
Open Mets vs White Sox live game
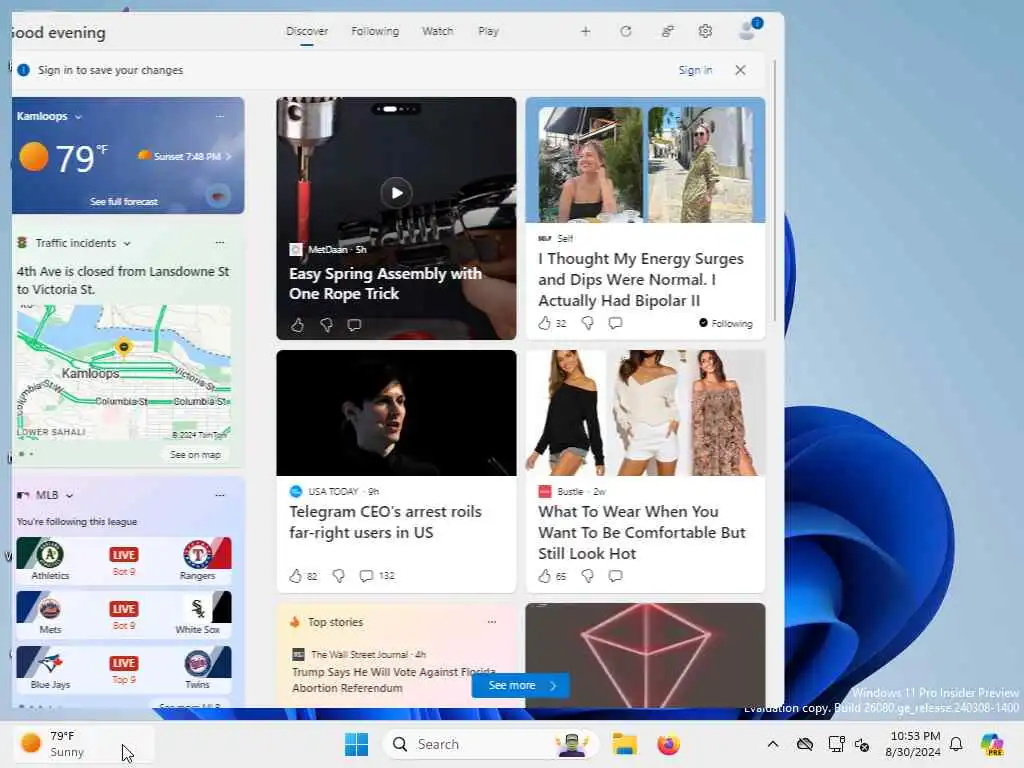click(x=124, y=615)
